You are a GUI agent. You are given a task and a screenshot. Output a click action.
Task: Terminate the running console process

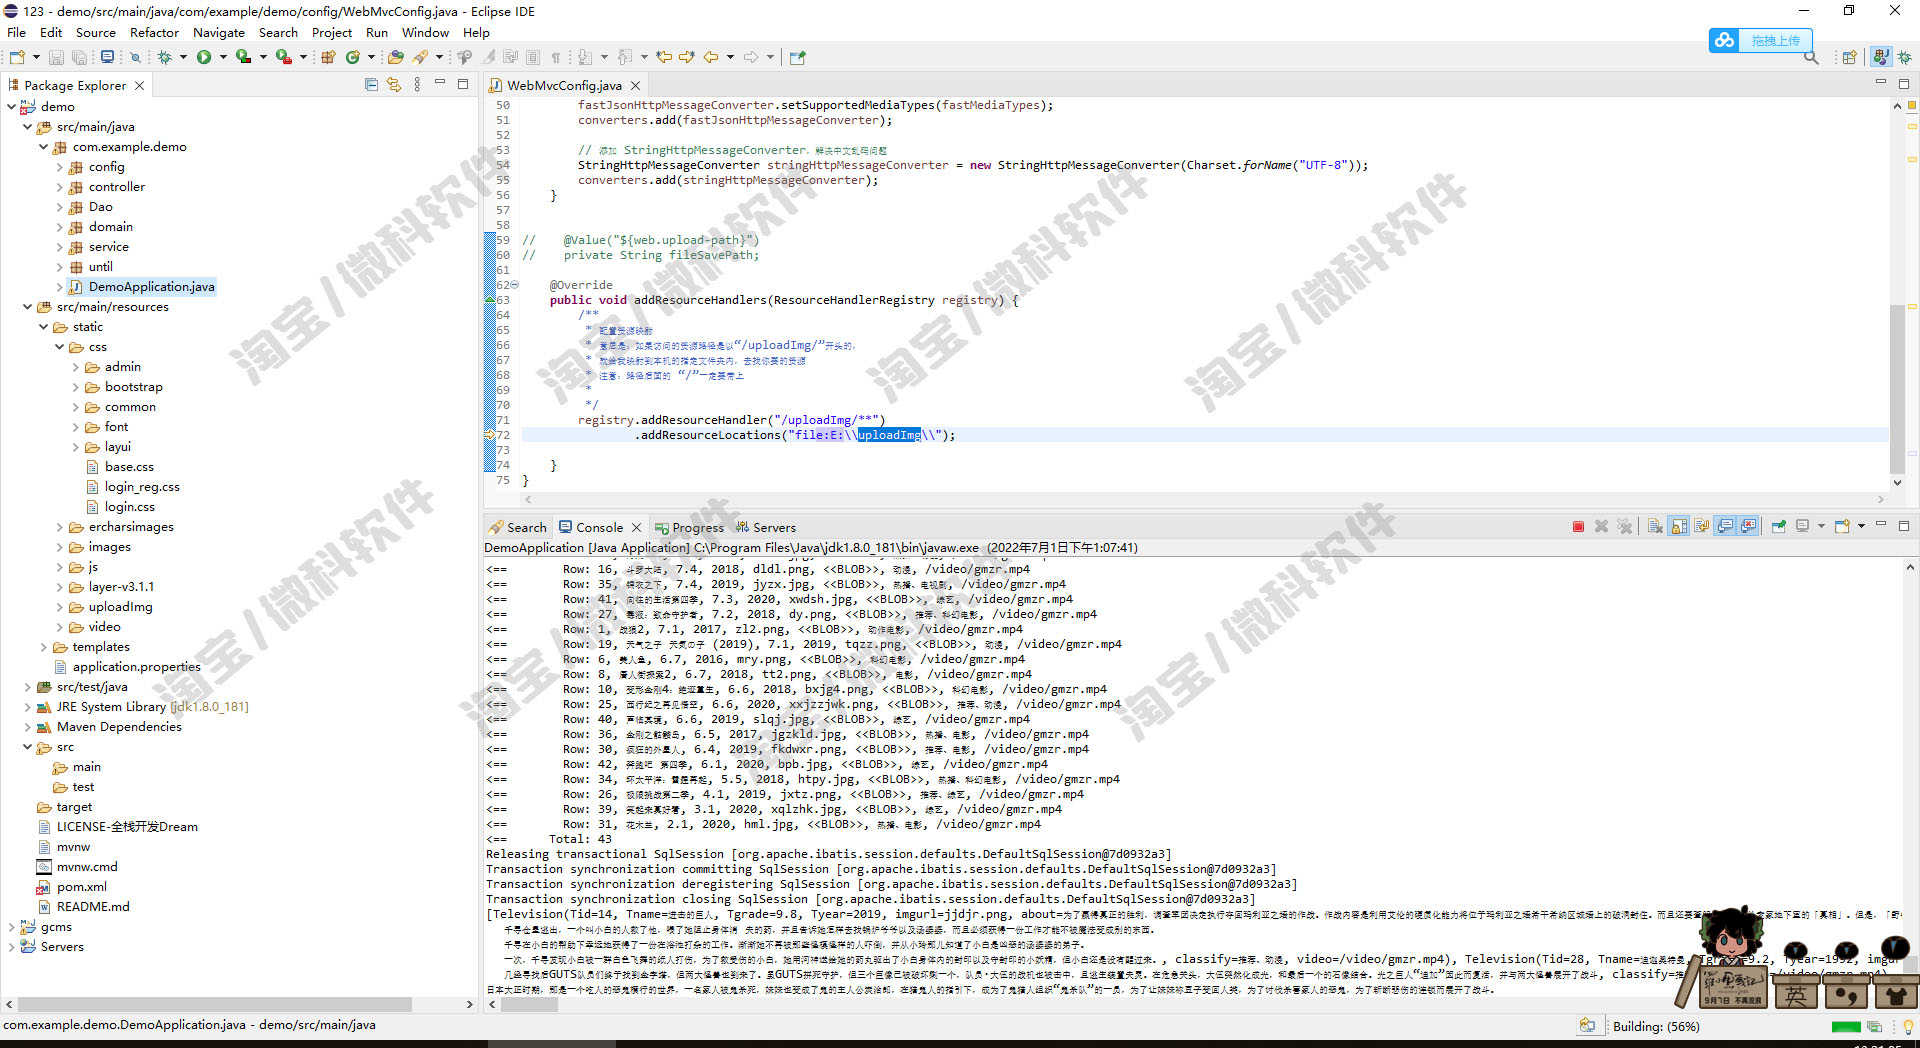click(1578, 526)
